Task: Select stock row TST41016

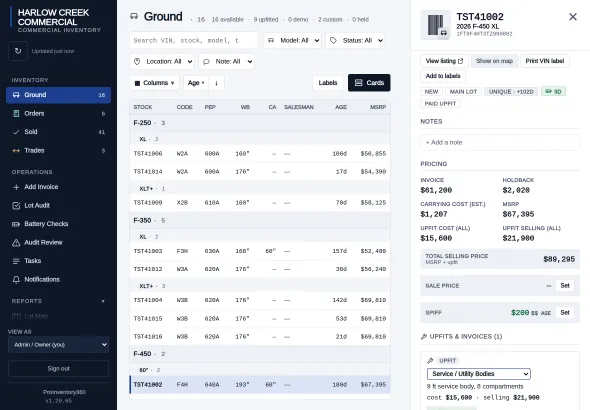Action: pos(260,337)
